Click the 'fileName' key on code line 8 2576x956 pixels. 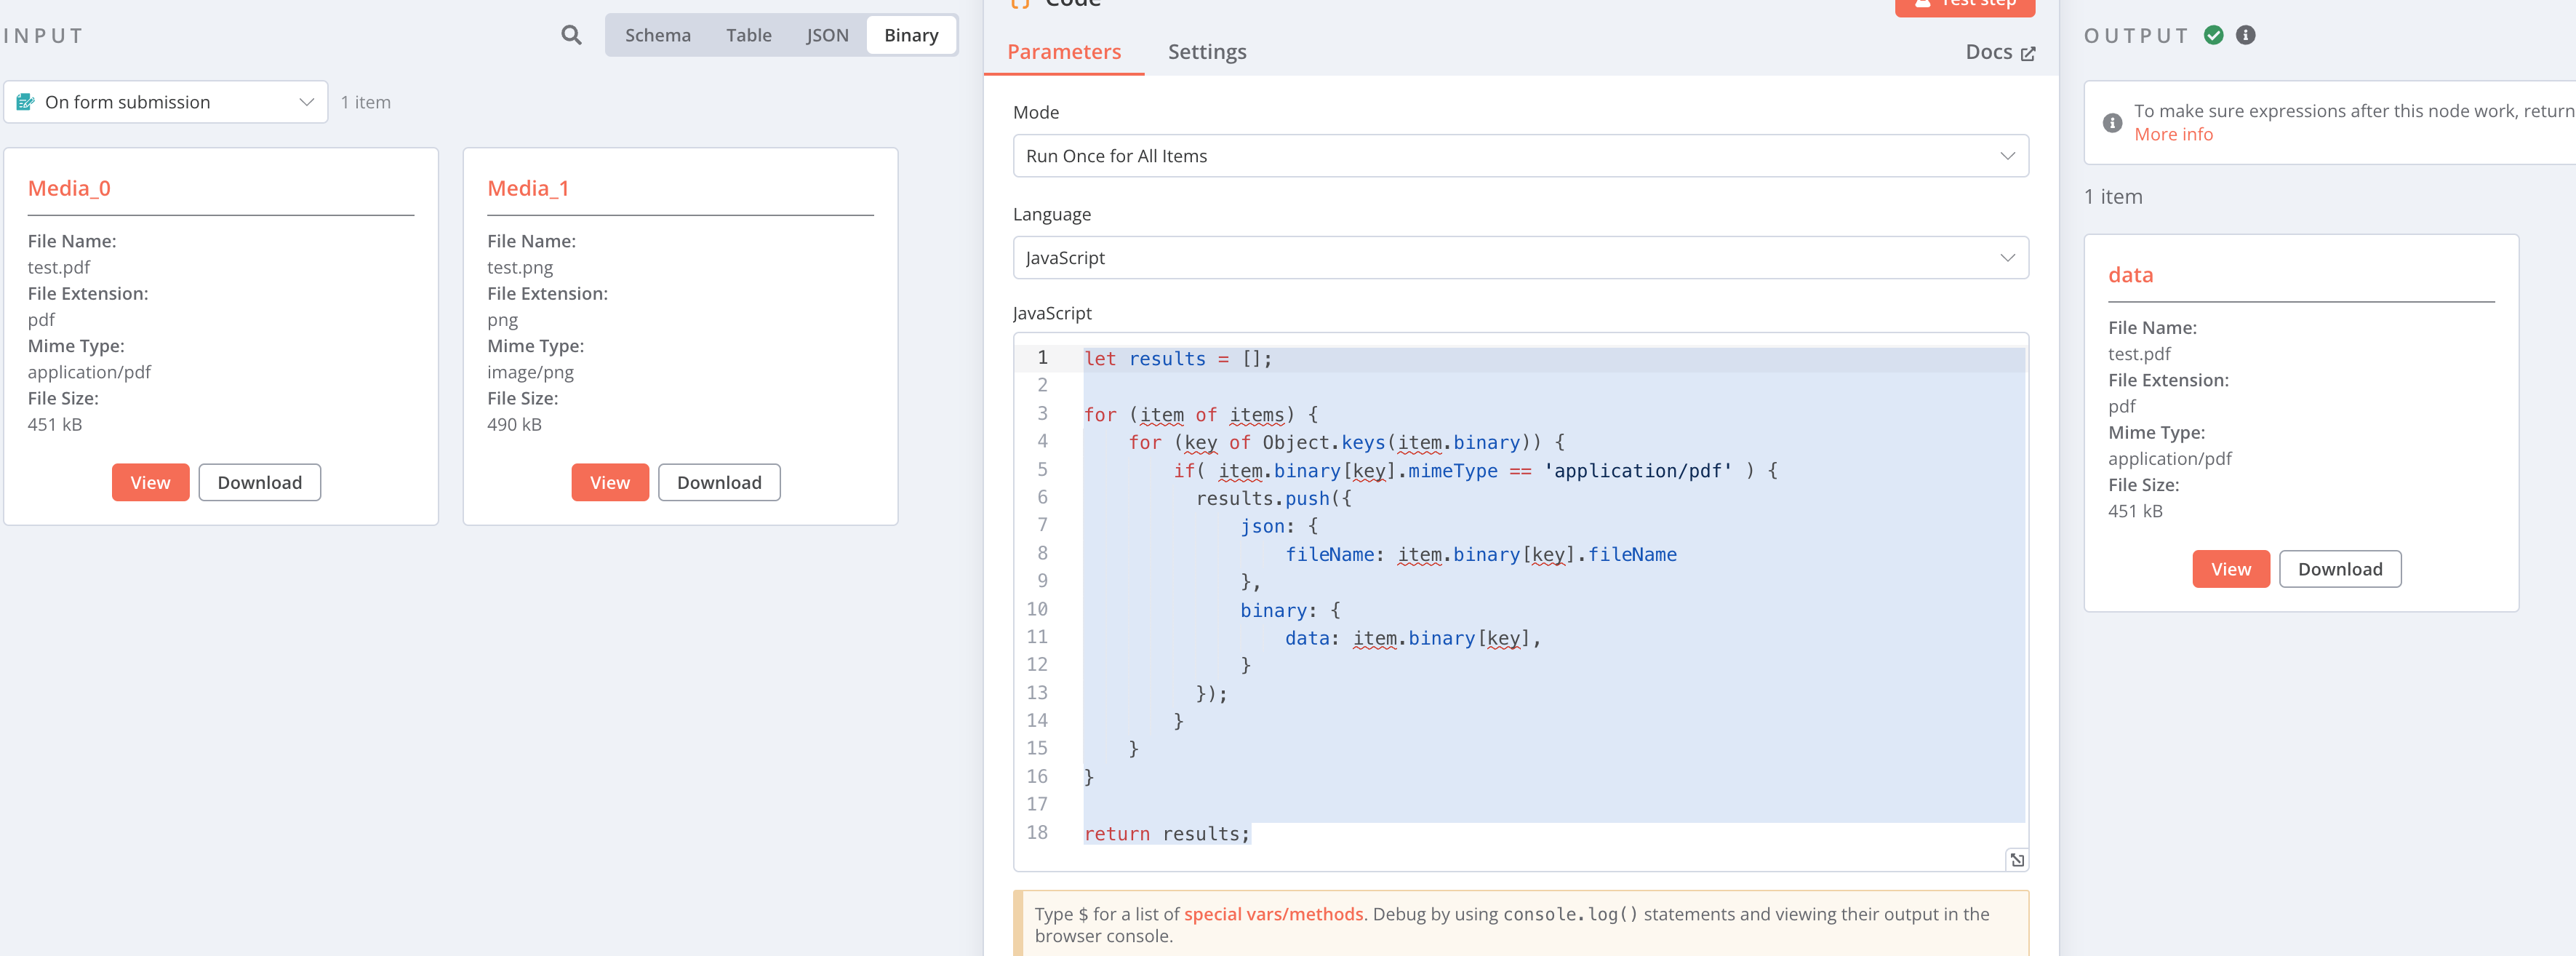click(1329, 554)
